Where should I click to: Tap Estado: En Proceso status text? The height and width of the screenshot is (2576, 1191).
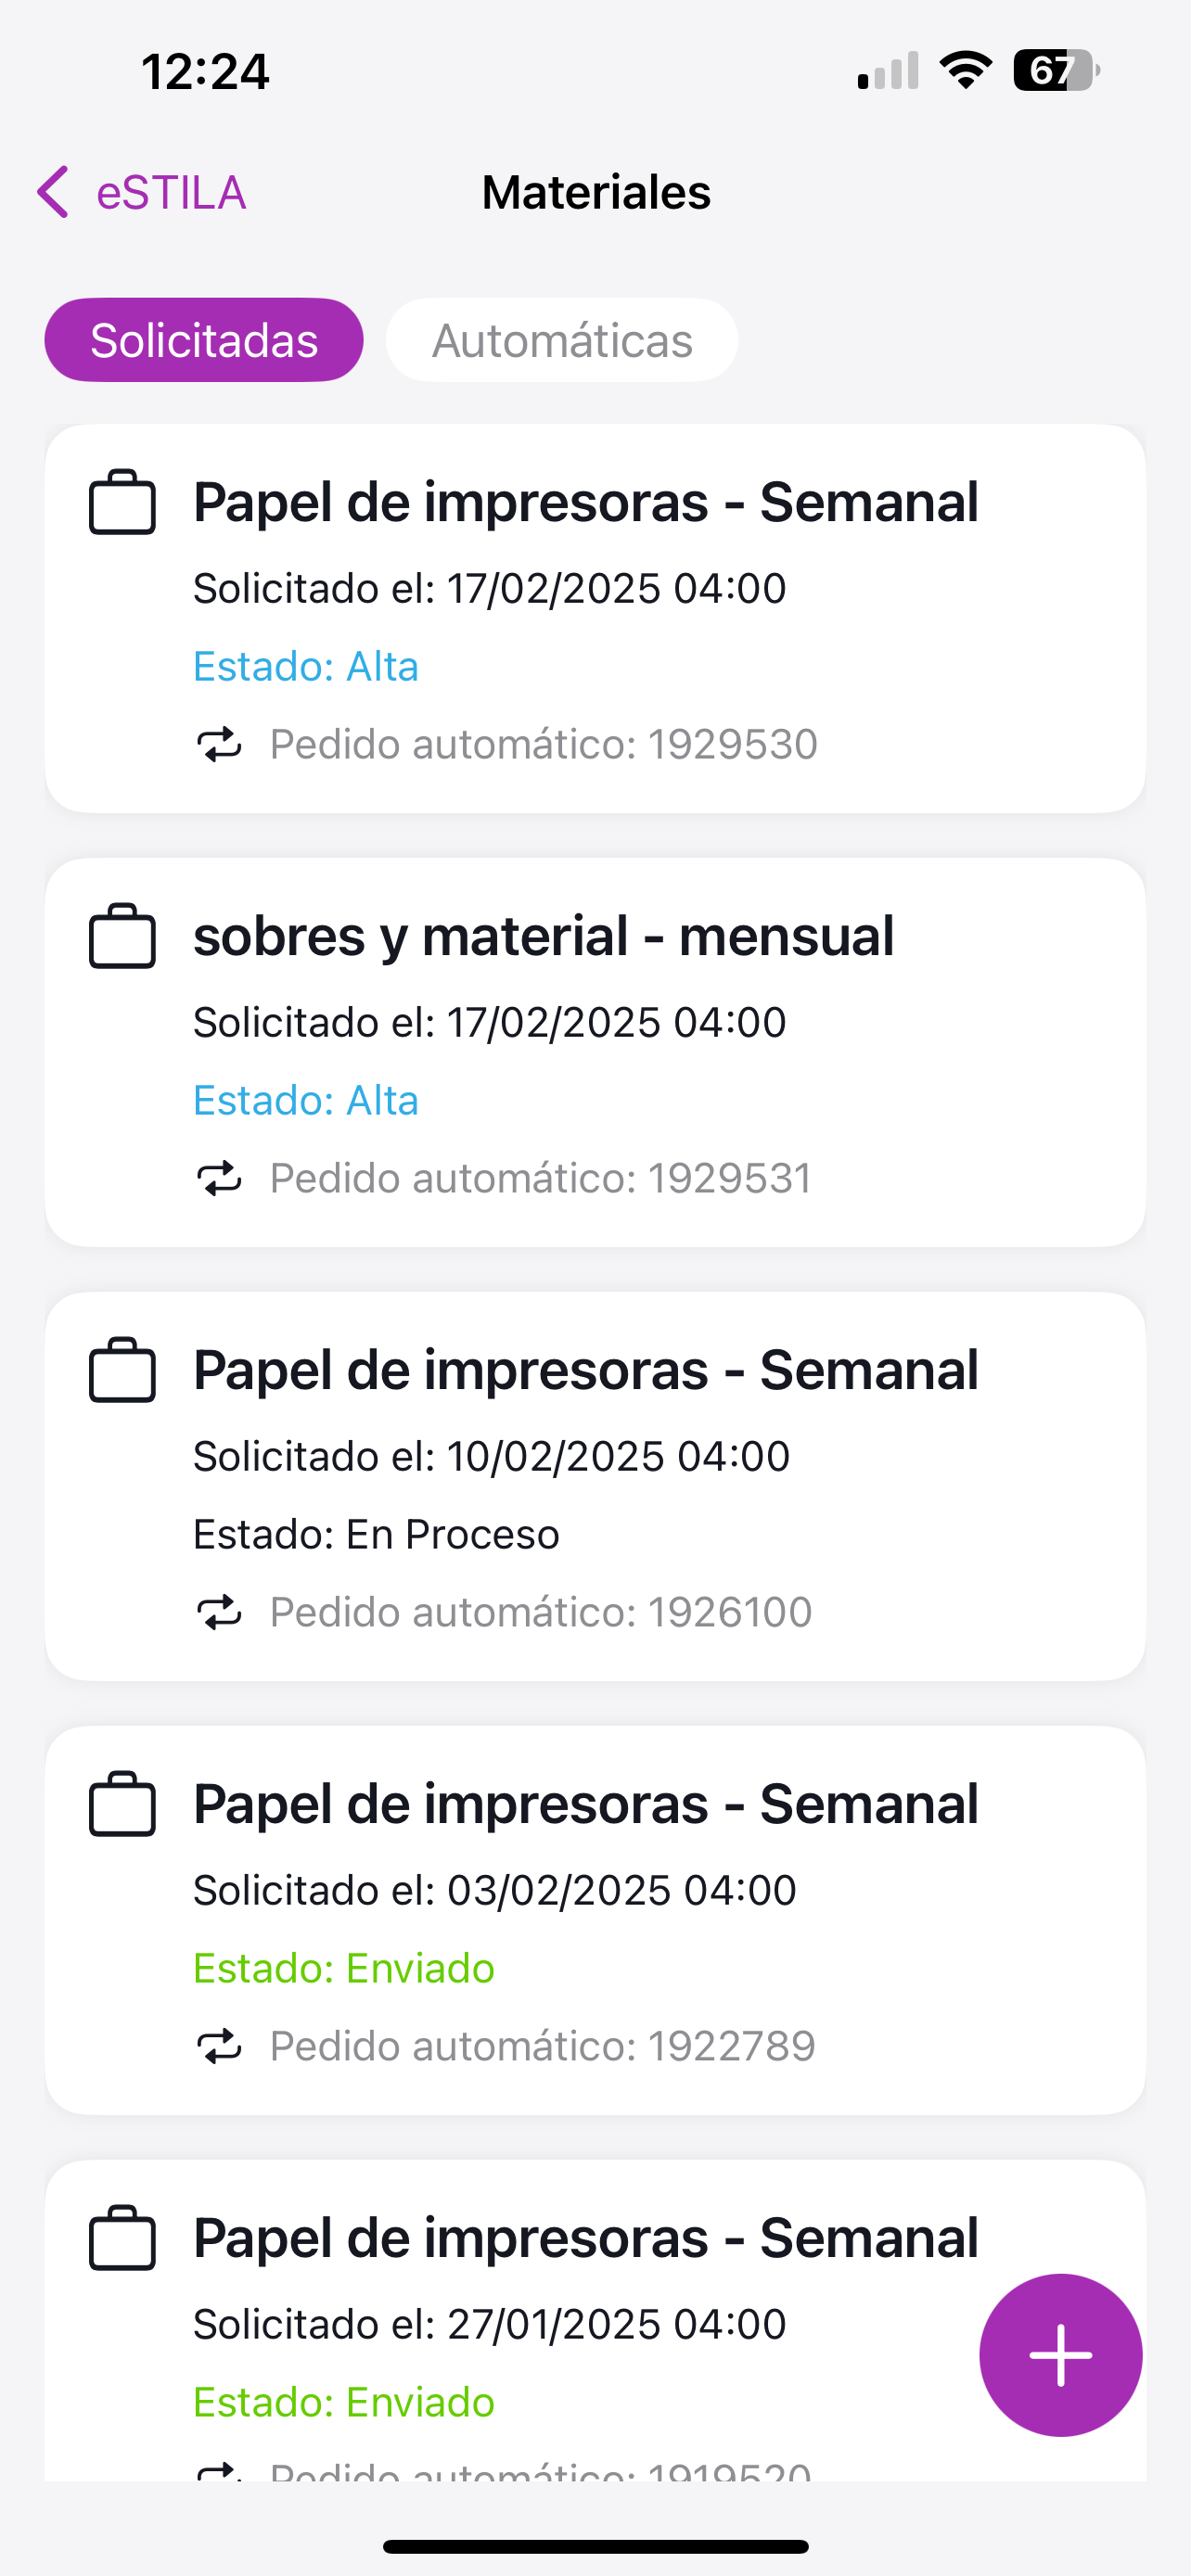(x=376, y=1534)
